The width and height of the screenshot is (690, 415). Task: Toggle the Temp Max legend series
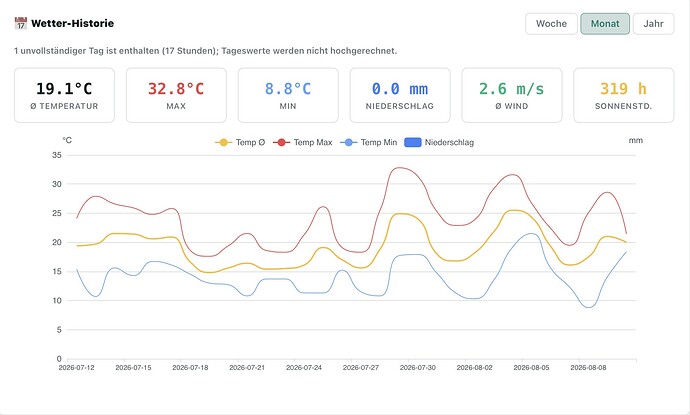click(x=302, y=142)
